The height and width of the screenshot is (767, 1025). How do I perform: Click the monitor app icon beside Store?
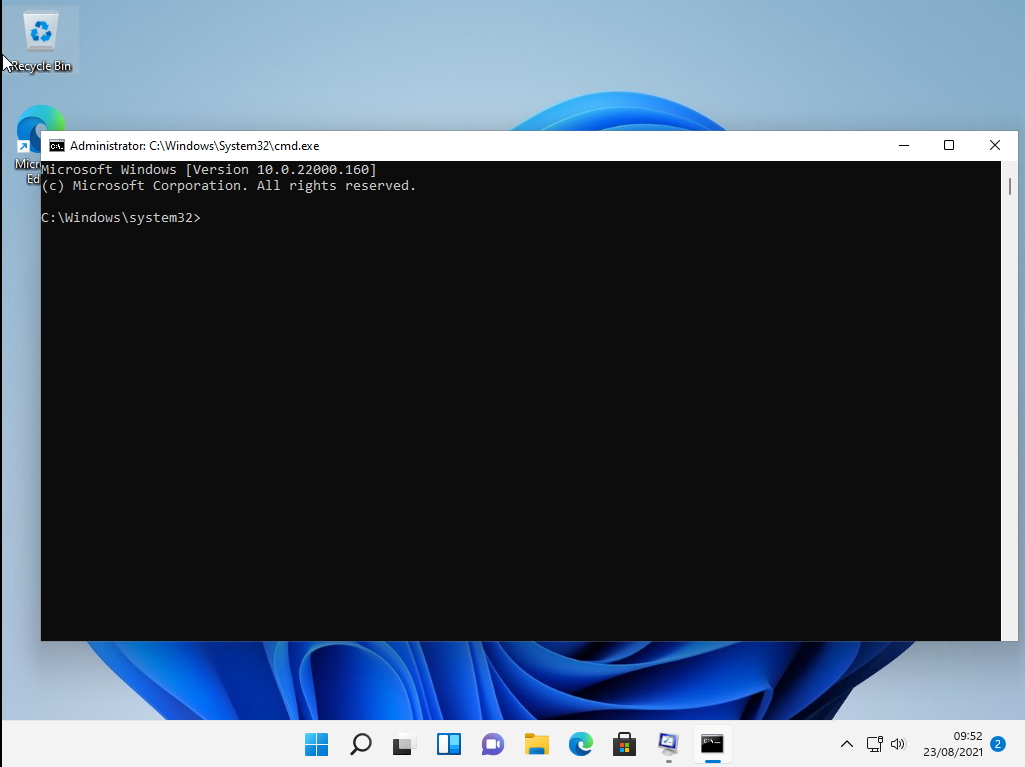[668, 744]
